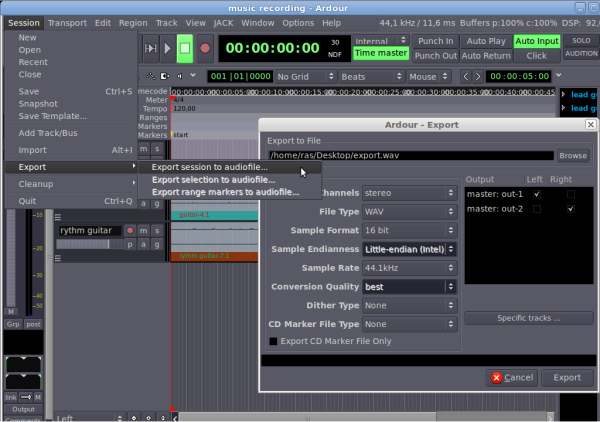Open the Mouse zoom focus dropdown
This screenshot has width=600, height=422.
(429, 77)
